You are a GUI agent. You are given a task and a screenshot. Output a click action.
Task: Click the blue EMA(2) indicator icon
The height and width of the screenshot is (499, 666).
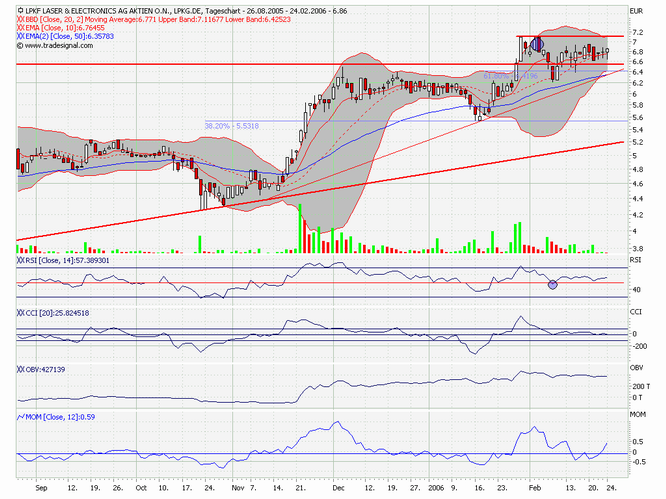20,36
